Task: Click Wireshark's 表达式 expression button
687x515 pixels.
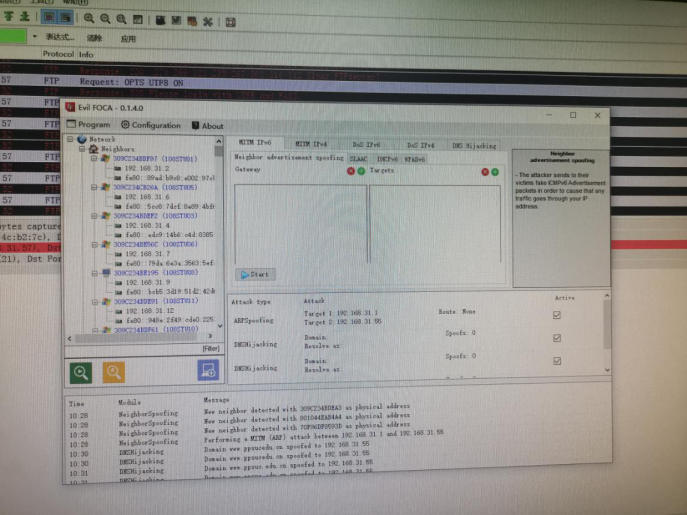Action: pos(60,37)
